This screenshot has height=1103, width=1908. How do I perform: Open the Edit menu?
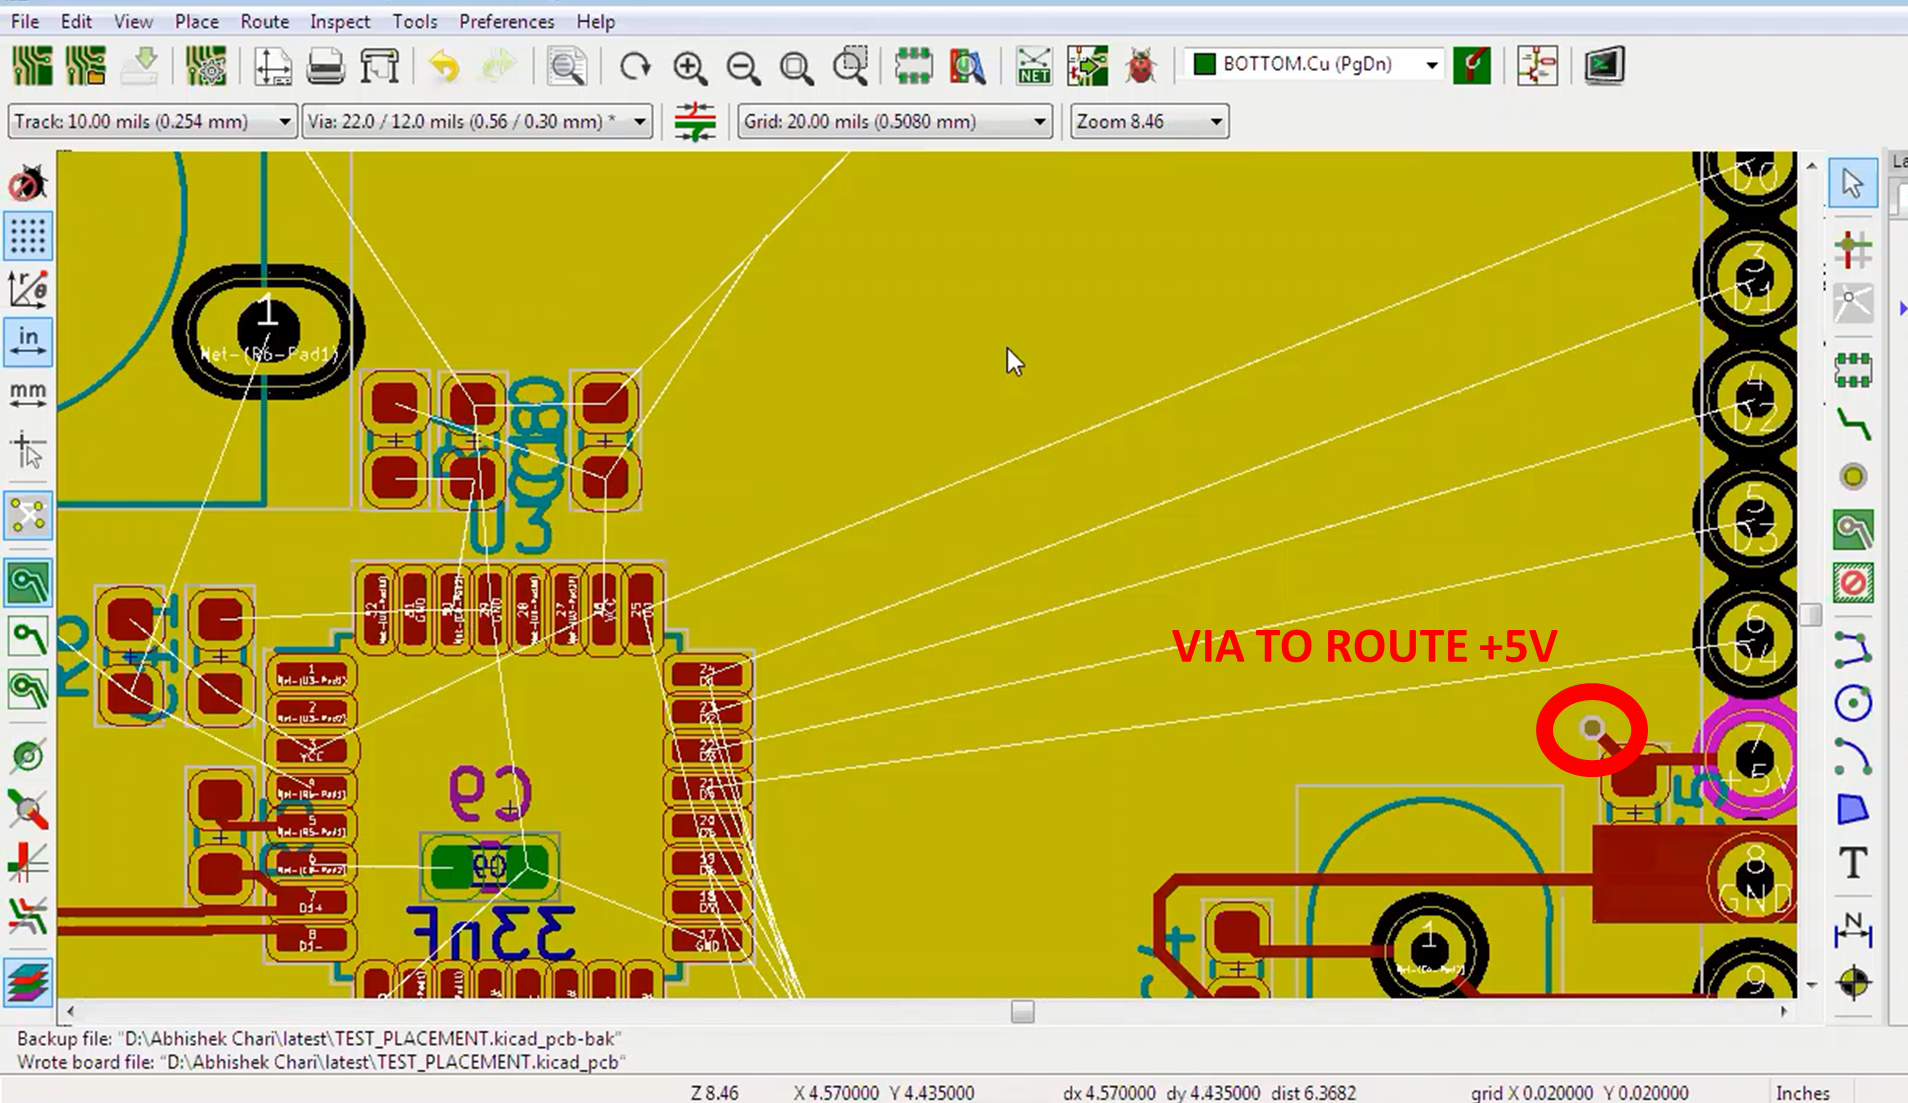coord(76,21)
